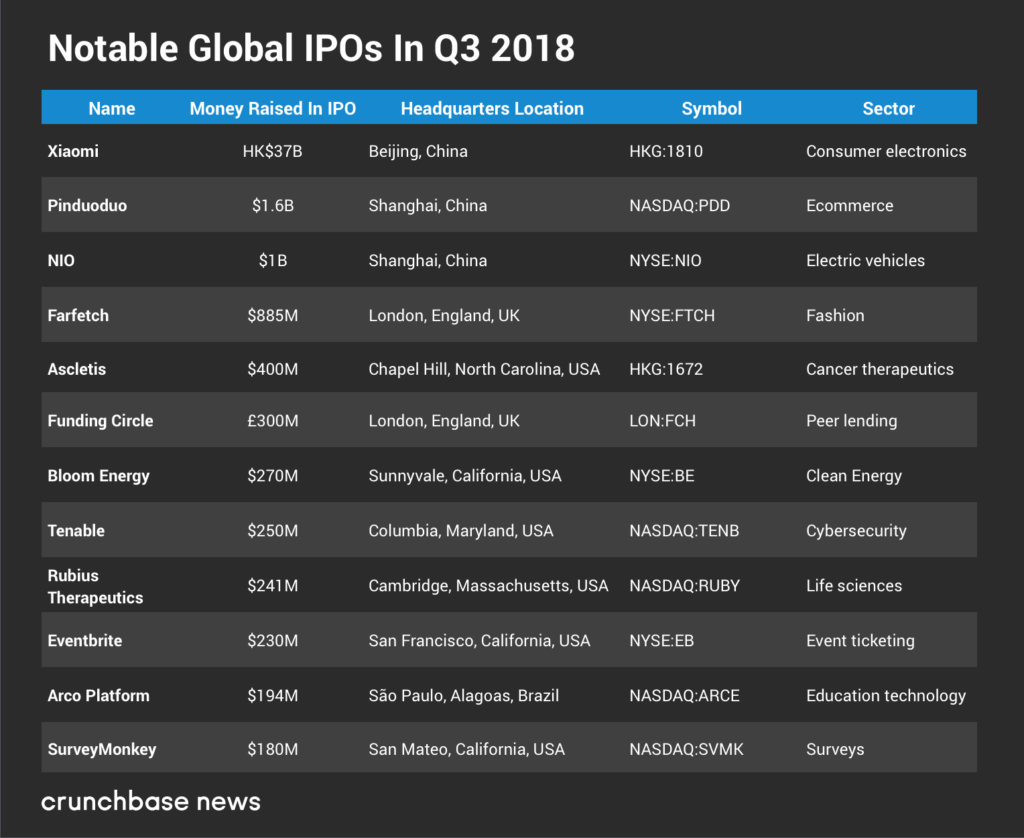Click the £300M Funding Circle amount
The height and width of the screenshot is (838, 1024).
[x=272, y=421]
